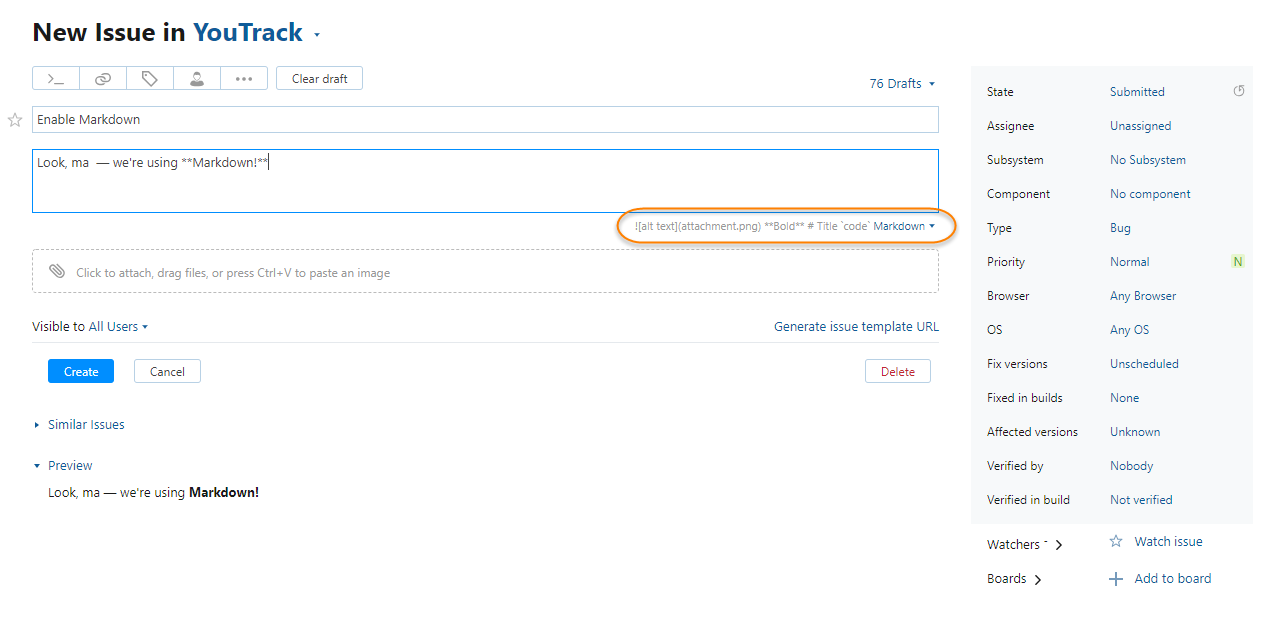Screen dimensions: 1285x621
Task: Open the 76 Drafts dropdown
Action: 902,84
